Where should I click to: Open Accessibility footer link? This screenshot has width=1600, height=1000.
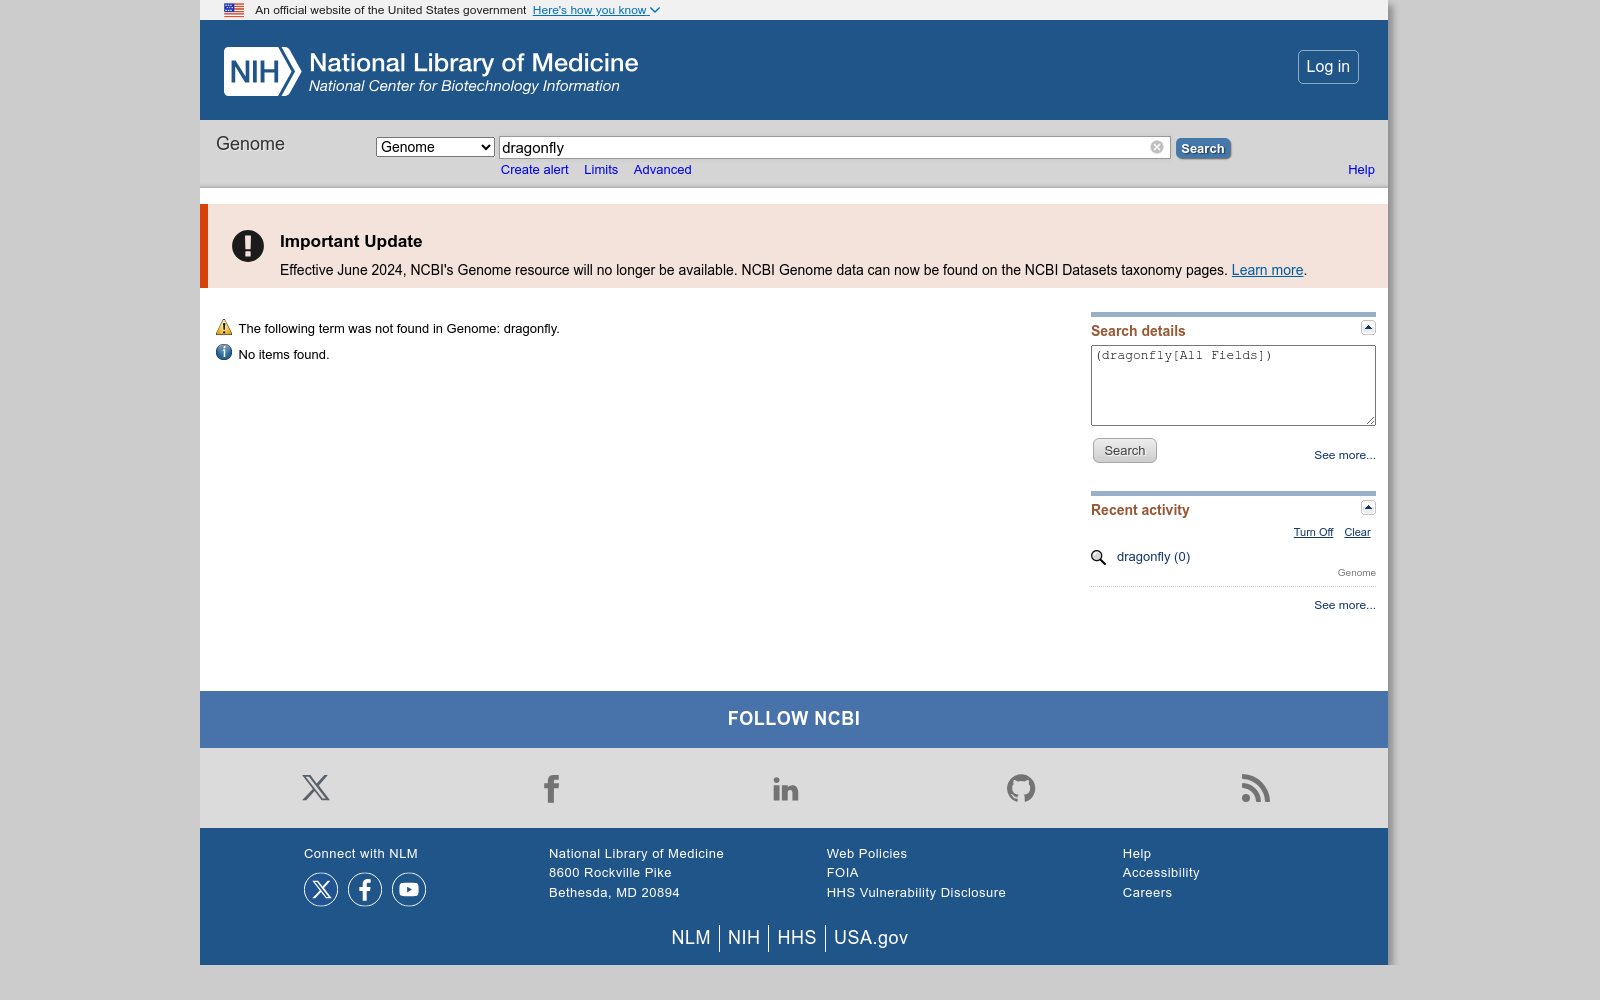point(1161,873)
